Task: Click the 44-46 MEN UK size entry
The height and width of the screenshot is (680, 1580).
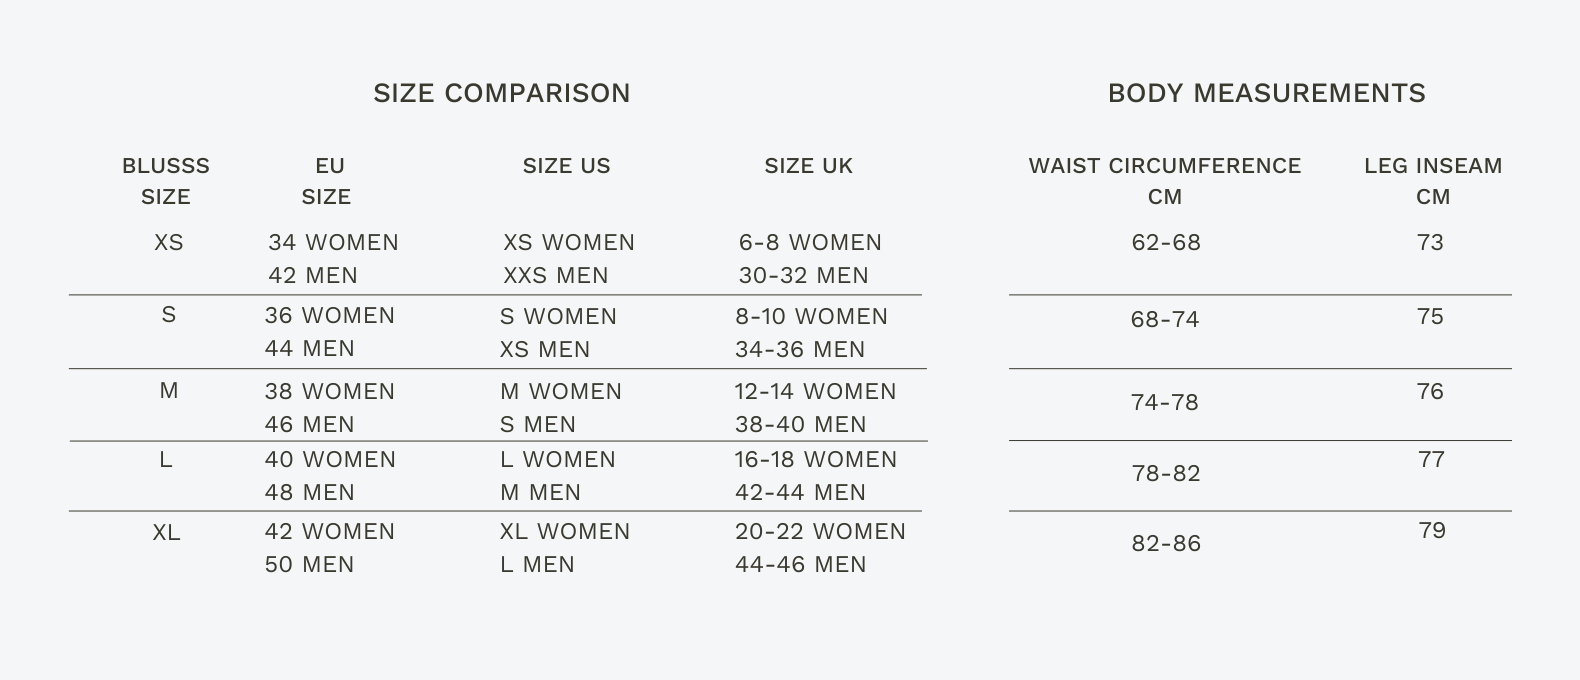Action: tap(800, 565)
